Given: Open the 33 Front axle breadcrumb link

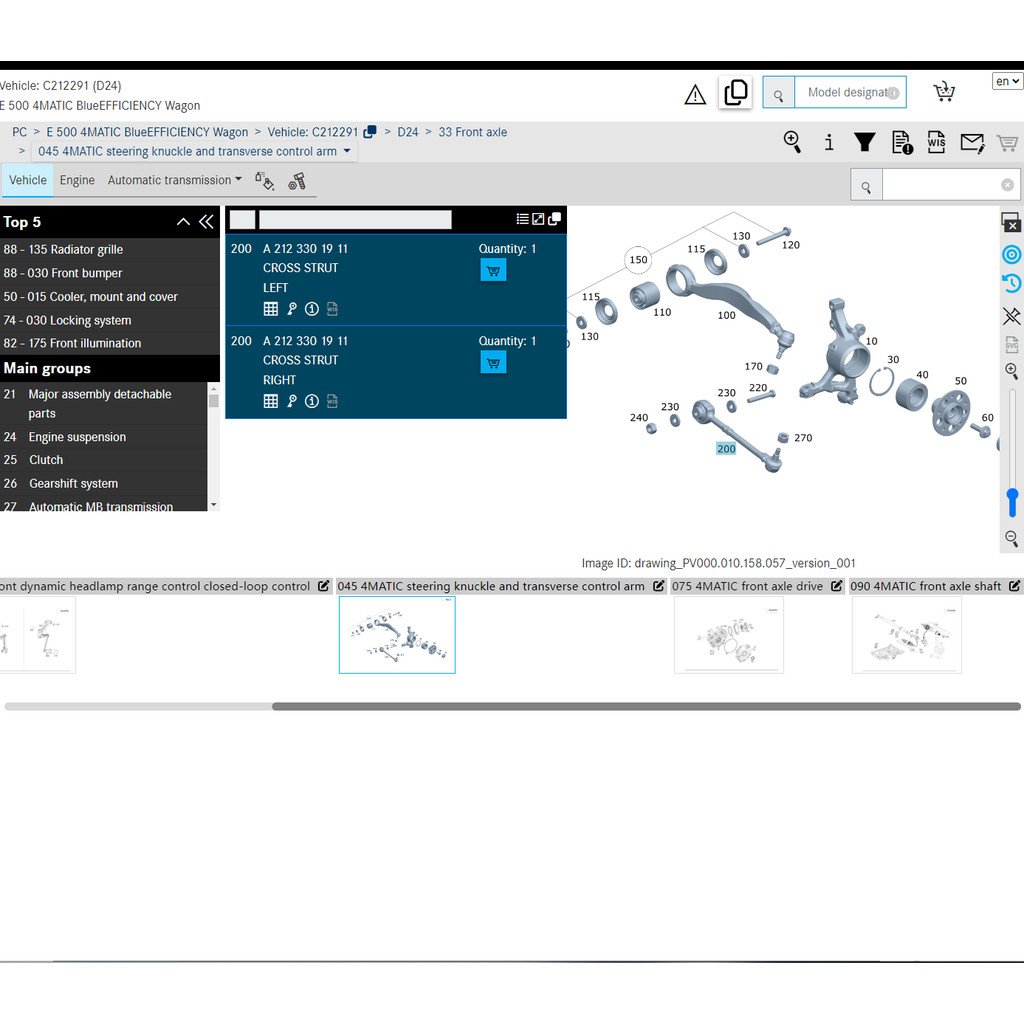Looking at the screenshot, I should click(x=473, y=132).
